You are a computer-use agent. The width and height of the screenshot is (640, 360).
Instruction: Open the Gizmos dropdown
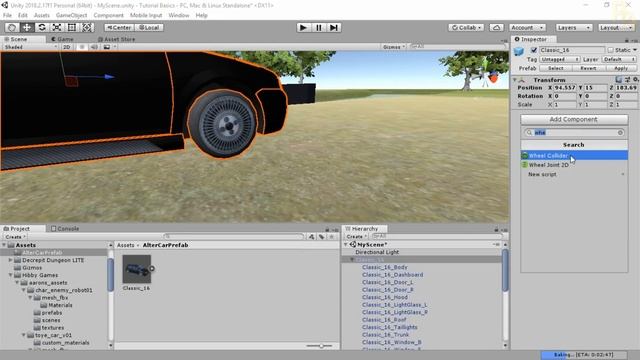394,47
